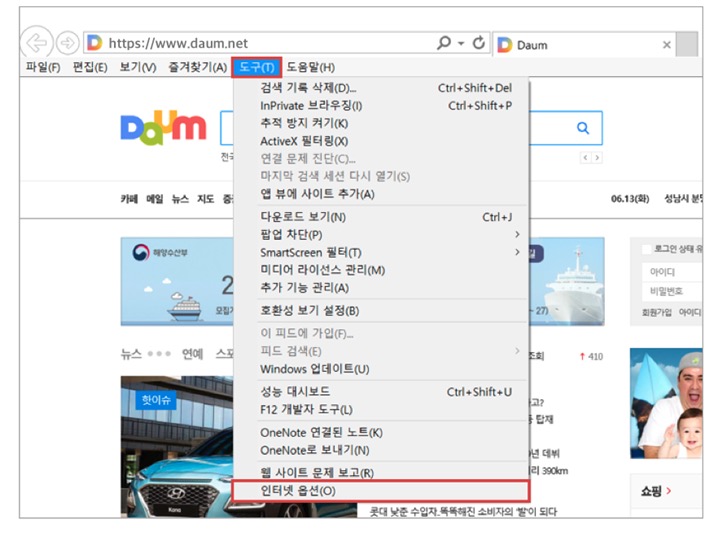Open the 해양수산부 banner ad
Screen dimensions: 721x533
click(x=177, y=281)
